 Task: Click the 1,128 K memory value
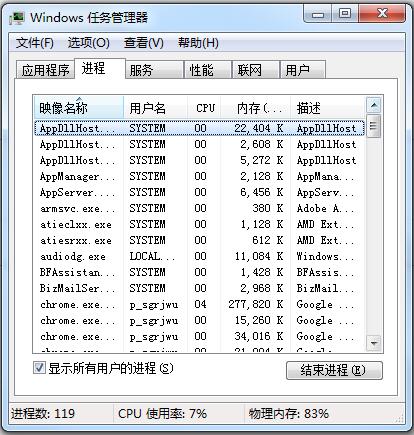coord(262,224)
